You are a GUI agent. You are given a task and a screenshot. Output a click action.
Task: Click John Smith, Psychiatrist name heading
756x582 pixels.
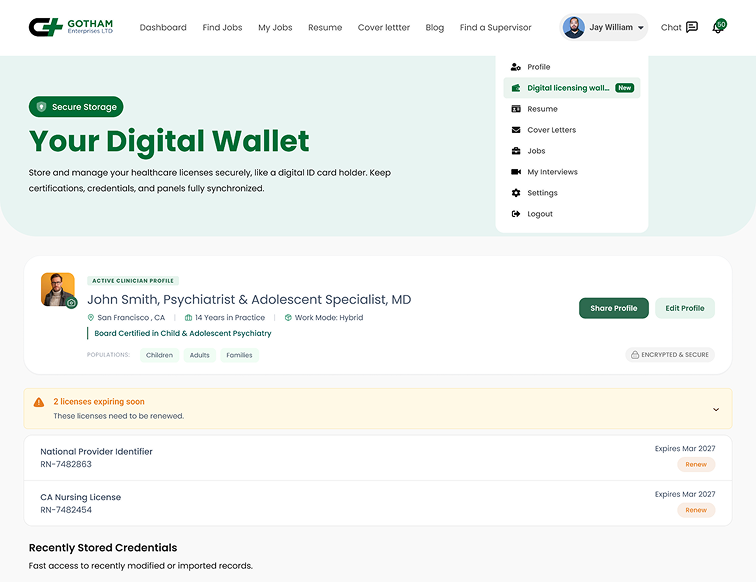coord(249,299)
